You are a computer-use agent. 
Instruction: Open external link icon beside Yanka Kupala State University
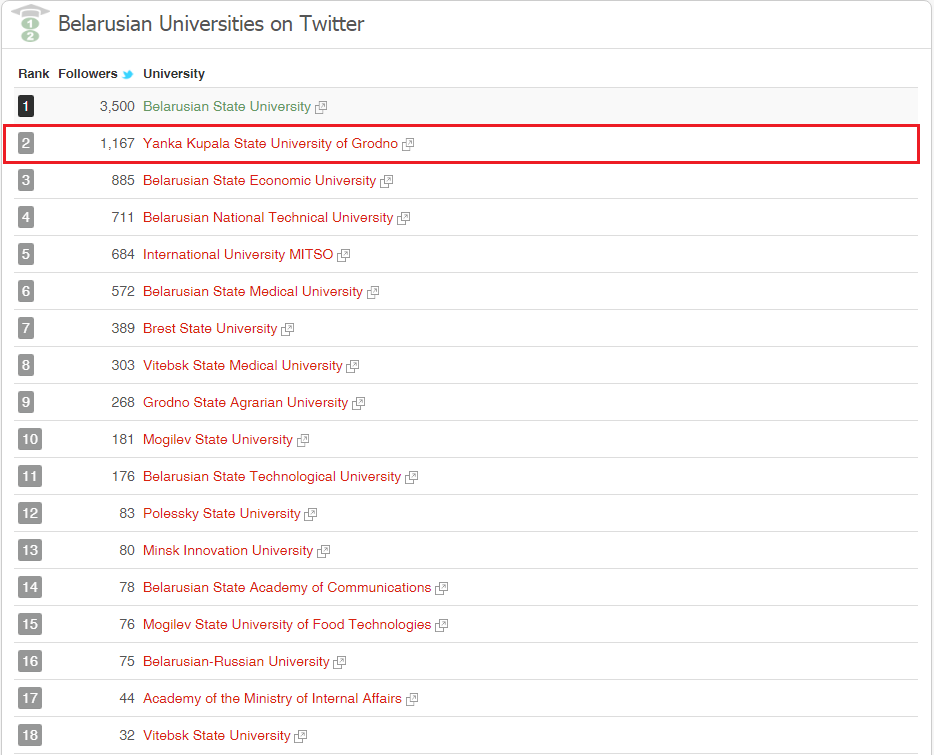[408, 144]
